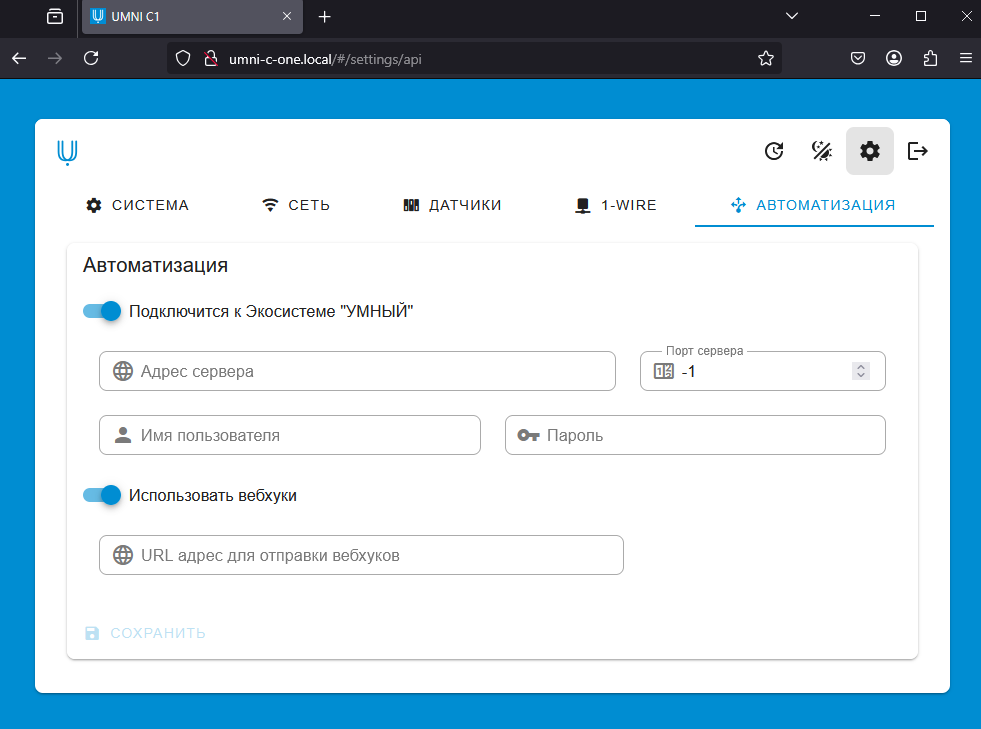The image size is (981, 729).
Task: Open the ДАТЧИКИ tab
Action: [x=452, y=205]
